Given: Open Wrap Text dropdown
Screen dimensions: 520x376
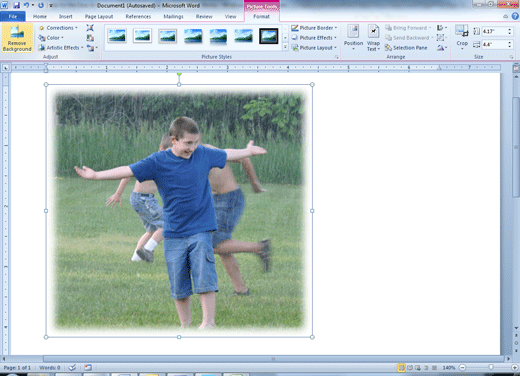Looking at the screenshot, I should click(x=373, y=38).
